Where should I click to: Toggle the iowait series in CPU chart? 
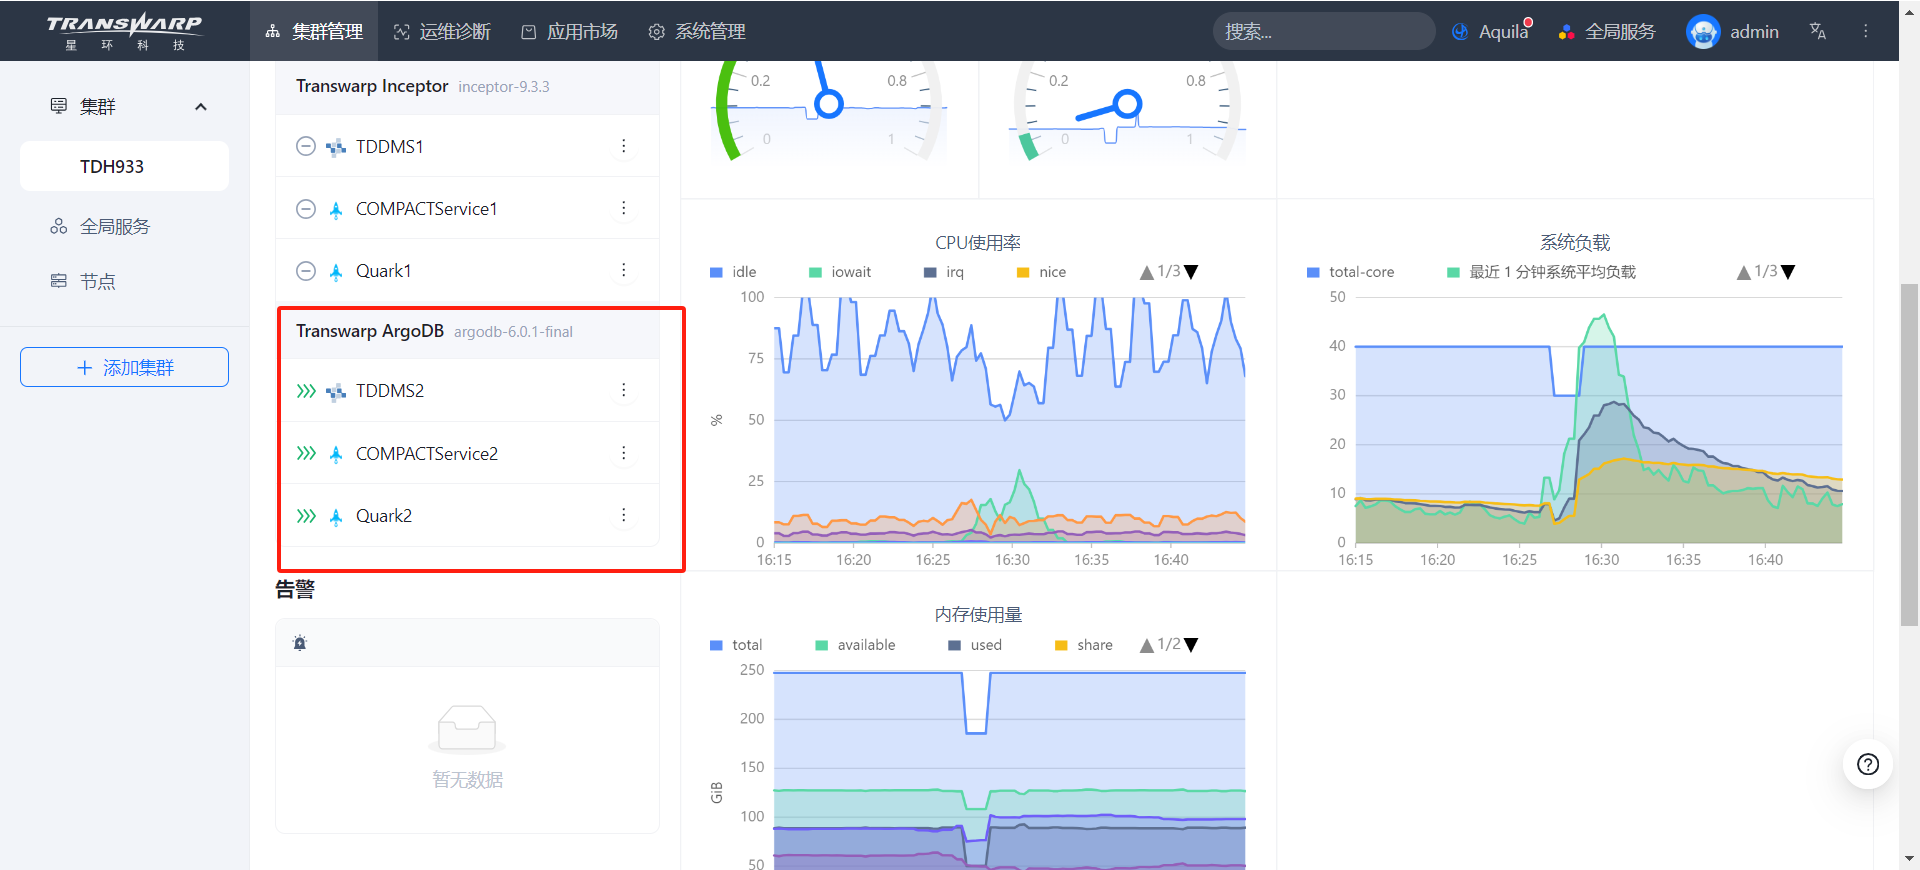[840, 272]
